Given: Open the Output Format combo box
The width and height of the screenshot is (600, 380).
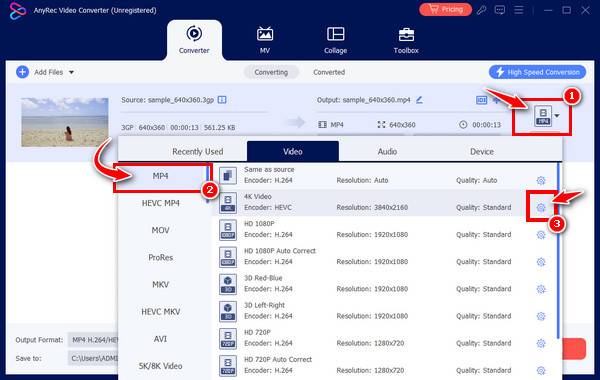Looking at the screenshot, I should pyautogui.click(x=94, y=340).
